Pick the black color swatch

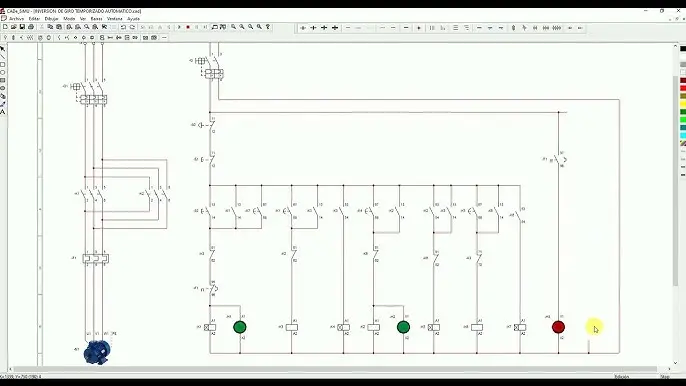[683, 49]
